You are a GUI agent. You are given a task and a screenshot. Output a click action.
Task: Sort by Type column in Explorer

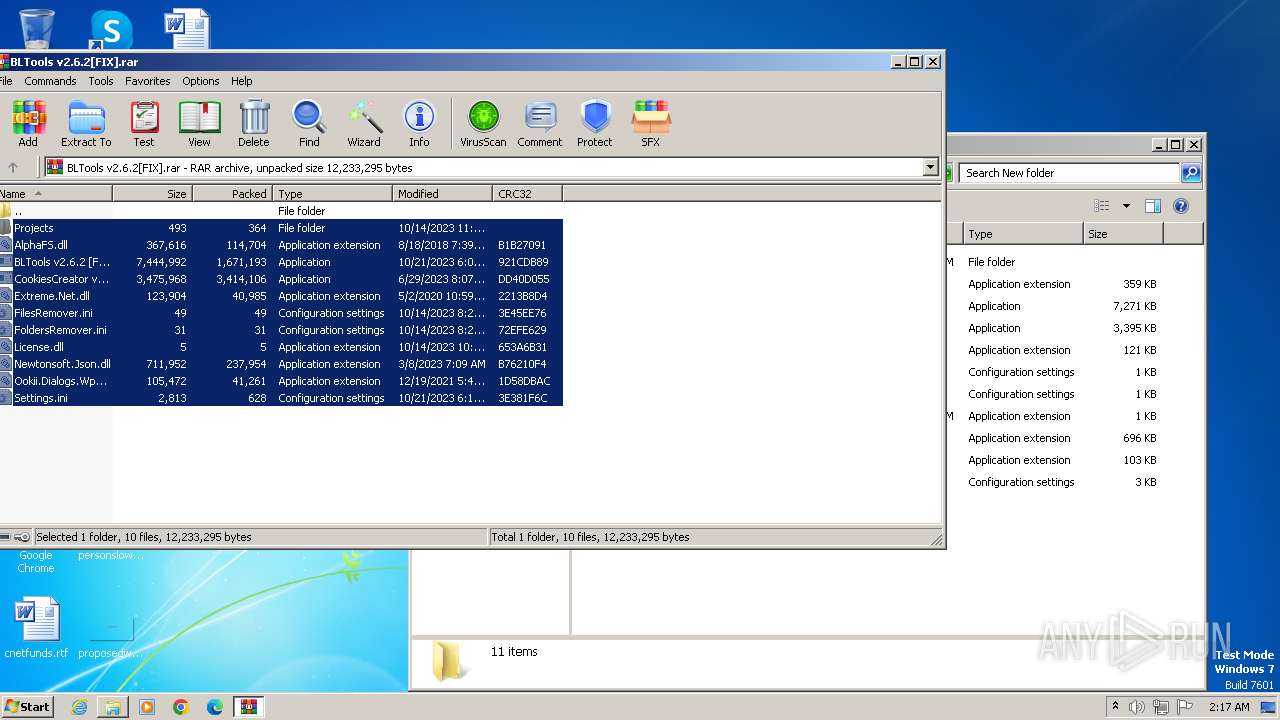(1023, 234)
